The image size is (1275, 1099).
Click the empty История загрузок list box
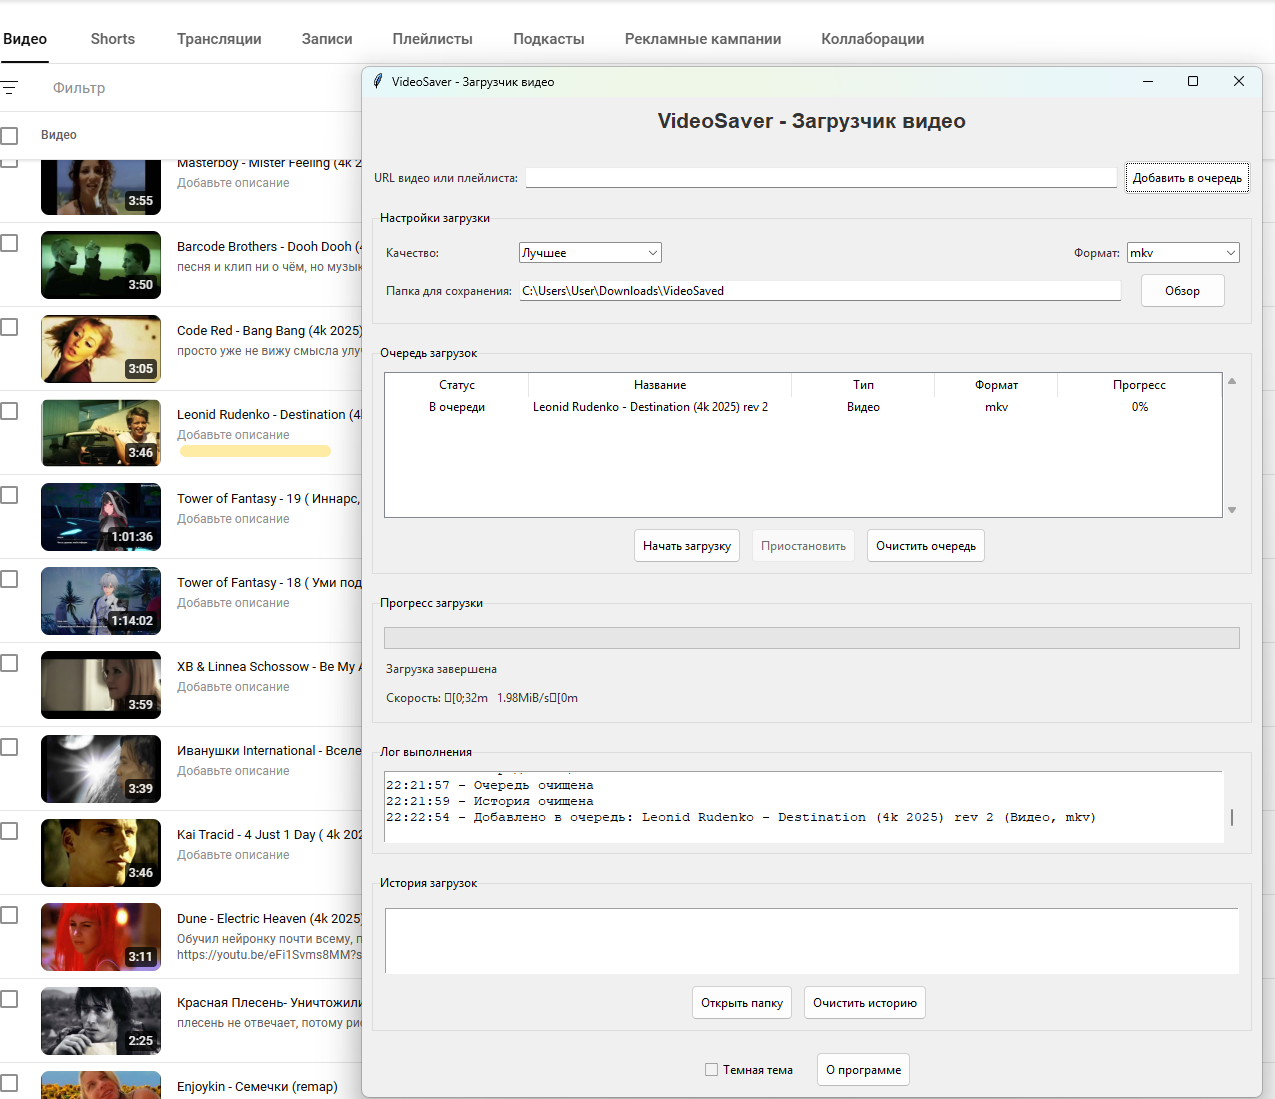point(811,941)
